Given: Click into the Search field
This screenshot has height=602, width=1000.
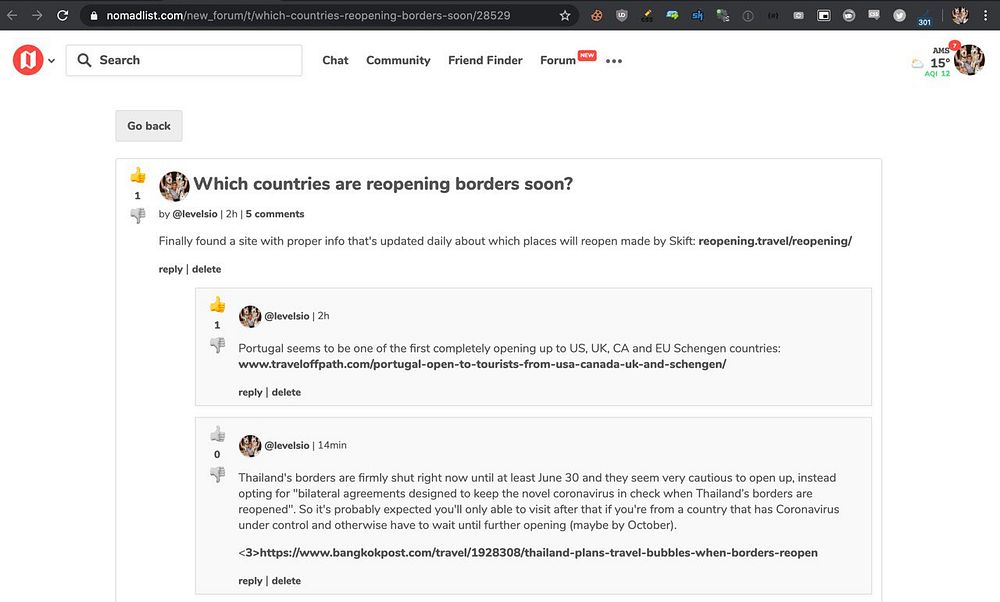Looking at the screenshot, I should pyautogui.click(x=184, y=60).
